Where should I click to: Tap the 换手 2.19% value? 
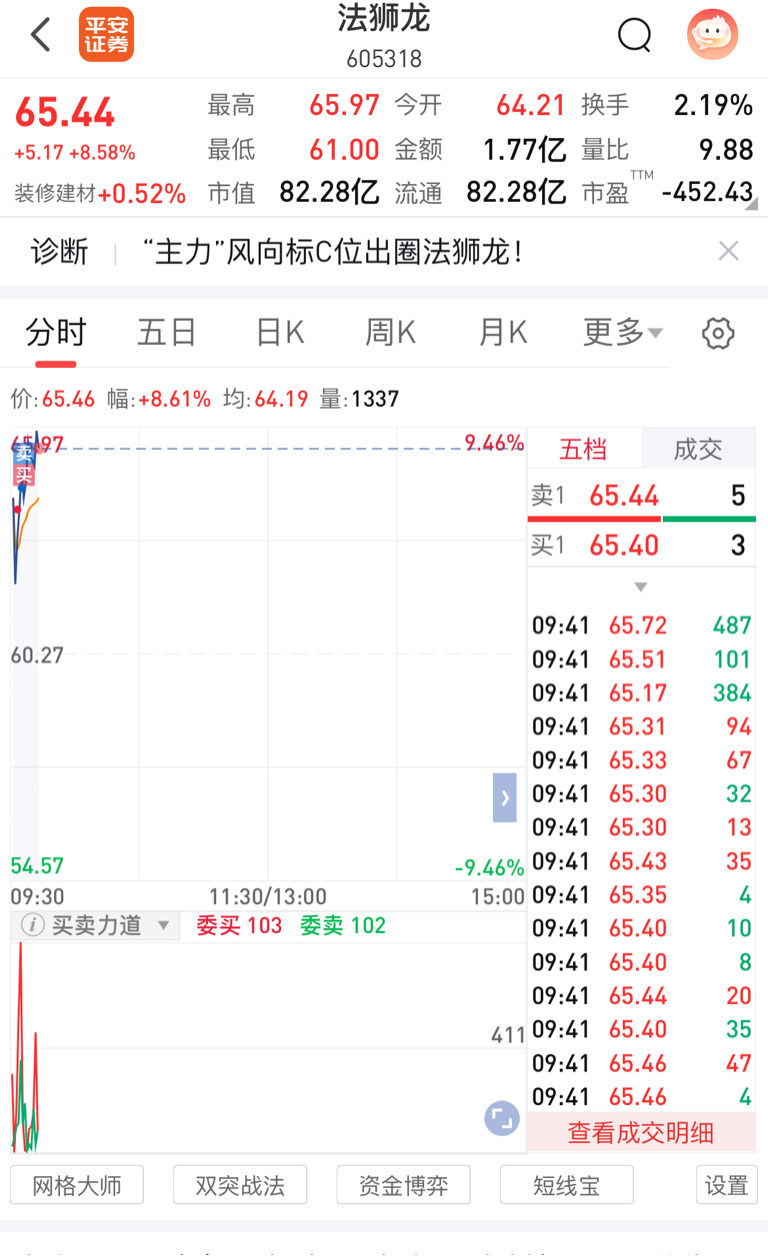click(x=713, y=104)
